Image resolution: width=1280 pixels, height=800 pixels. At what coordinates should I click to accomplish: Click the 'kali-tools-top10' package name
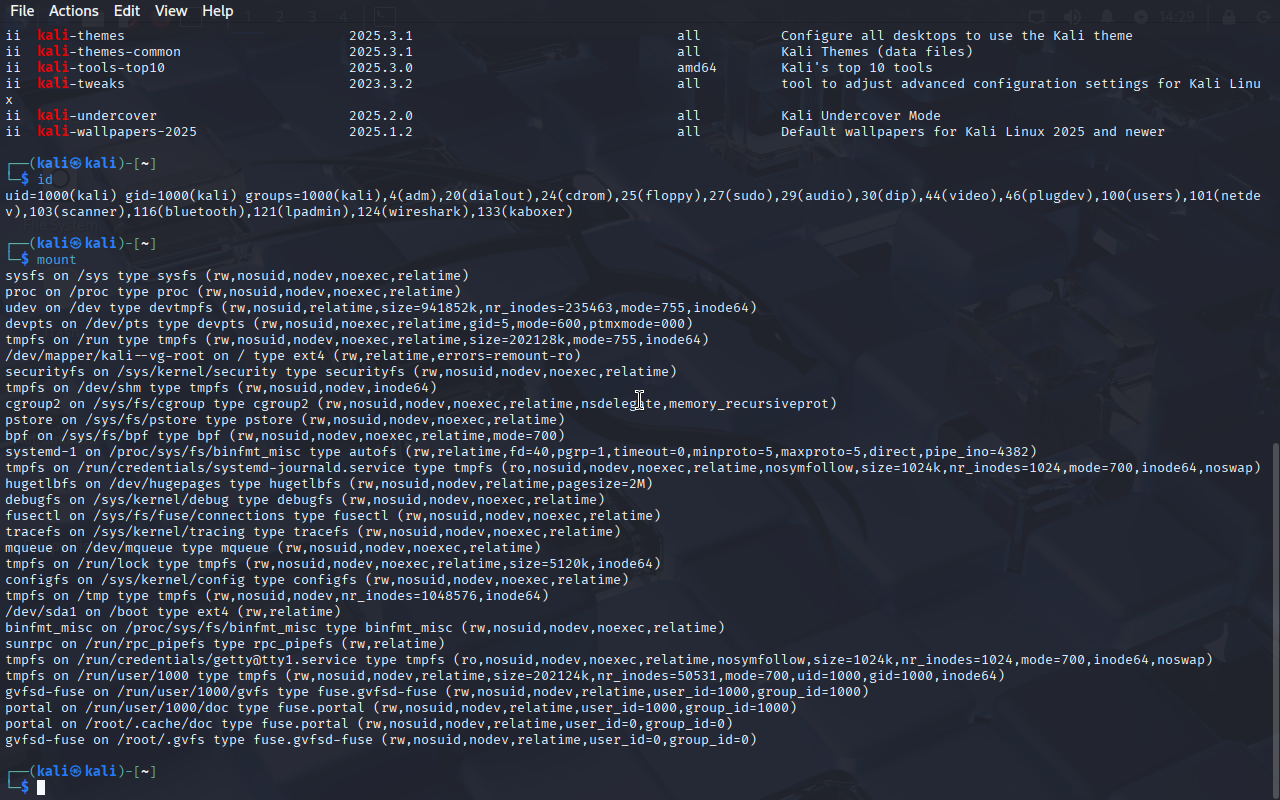click(x=101, y=68)
